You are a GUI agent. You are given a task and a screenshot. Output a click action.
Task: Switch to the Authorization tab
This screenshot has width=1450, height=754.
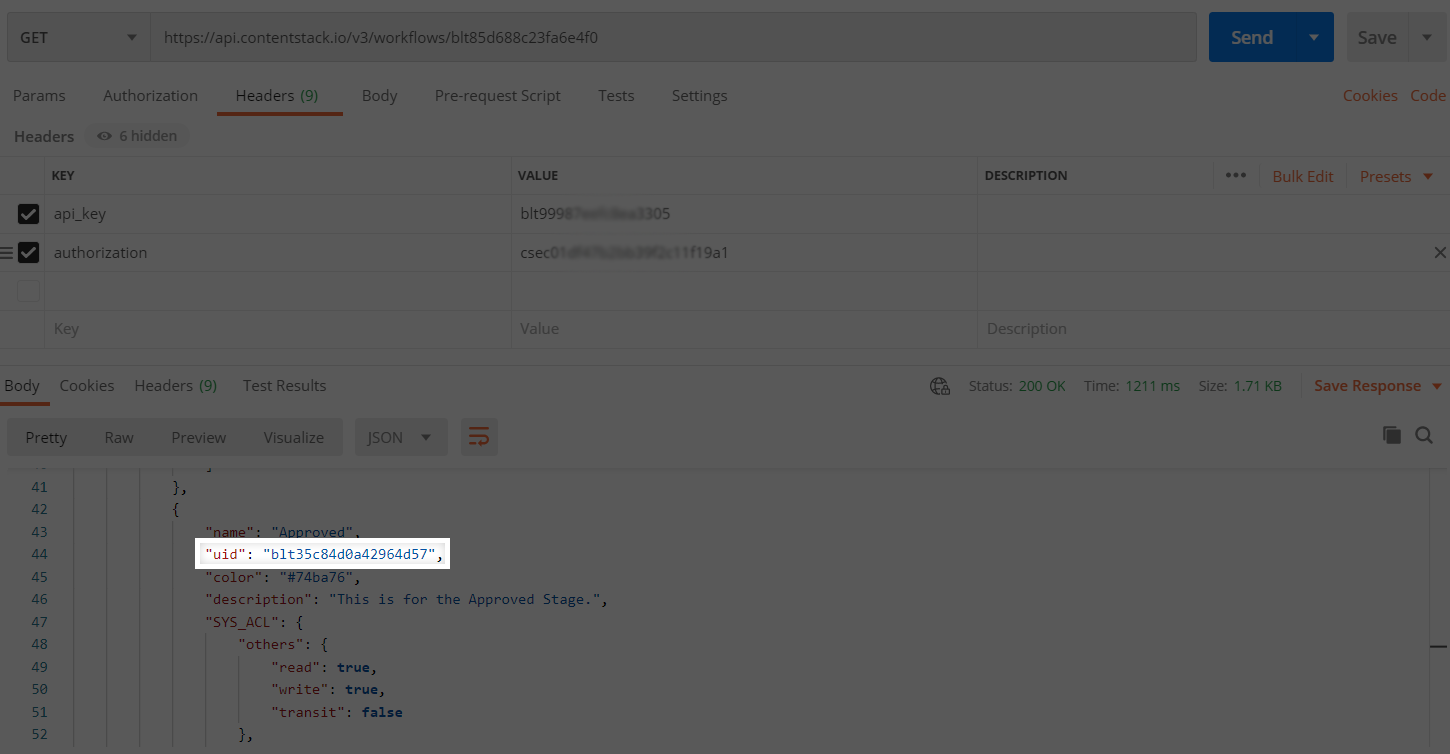pyautogui.click(x=150, y=96)
